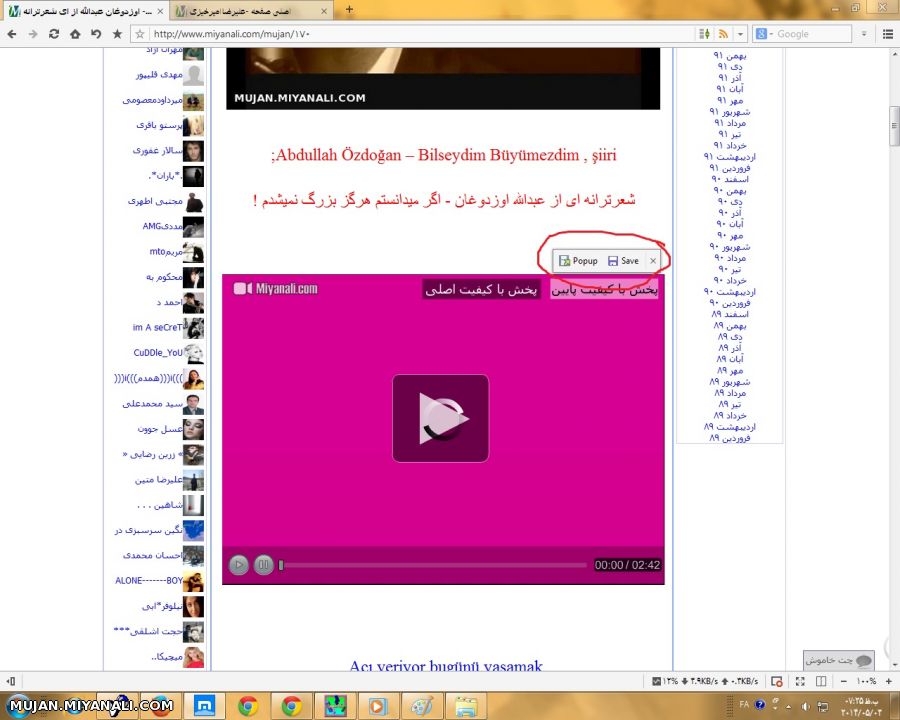Select low quality playback button
The width and height of the screenshot is (900, 720).
click(604, 290)
